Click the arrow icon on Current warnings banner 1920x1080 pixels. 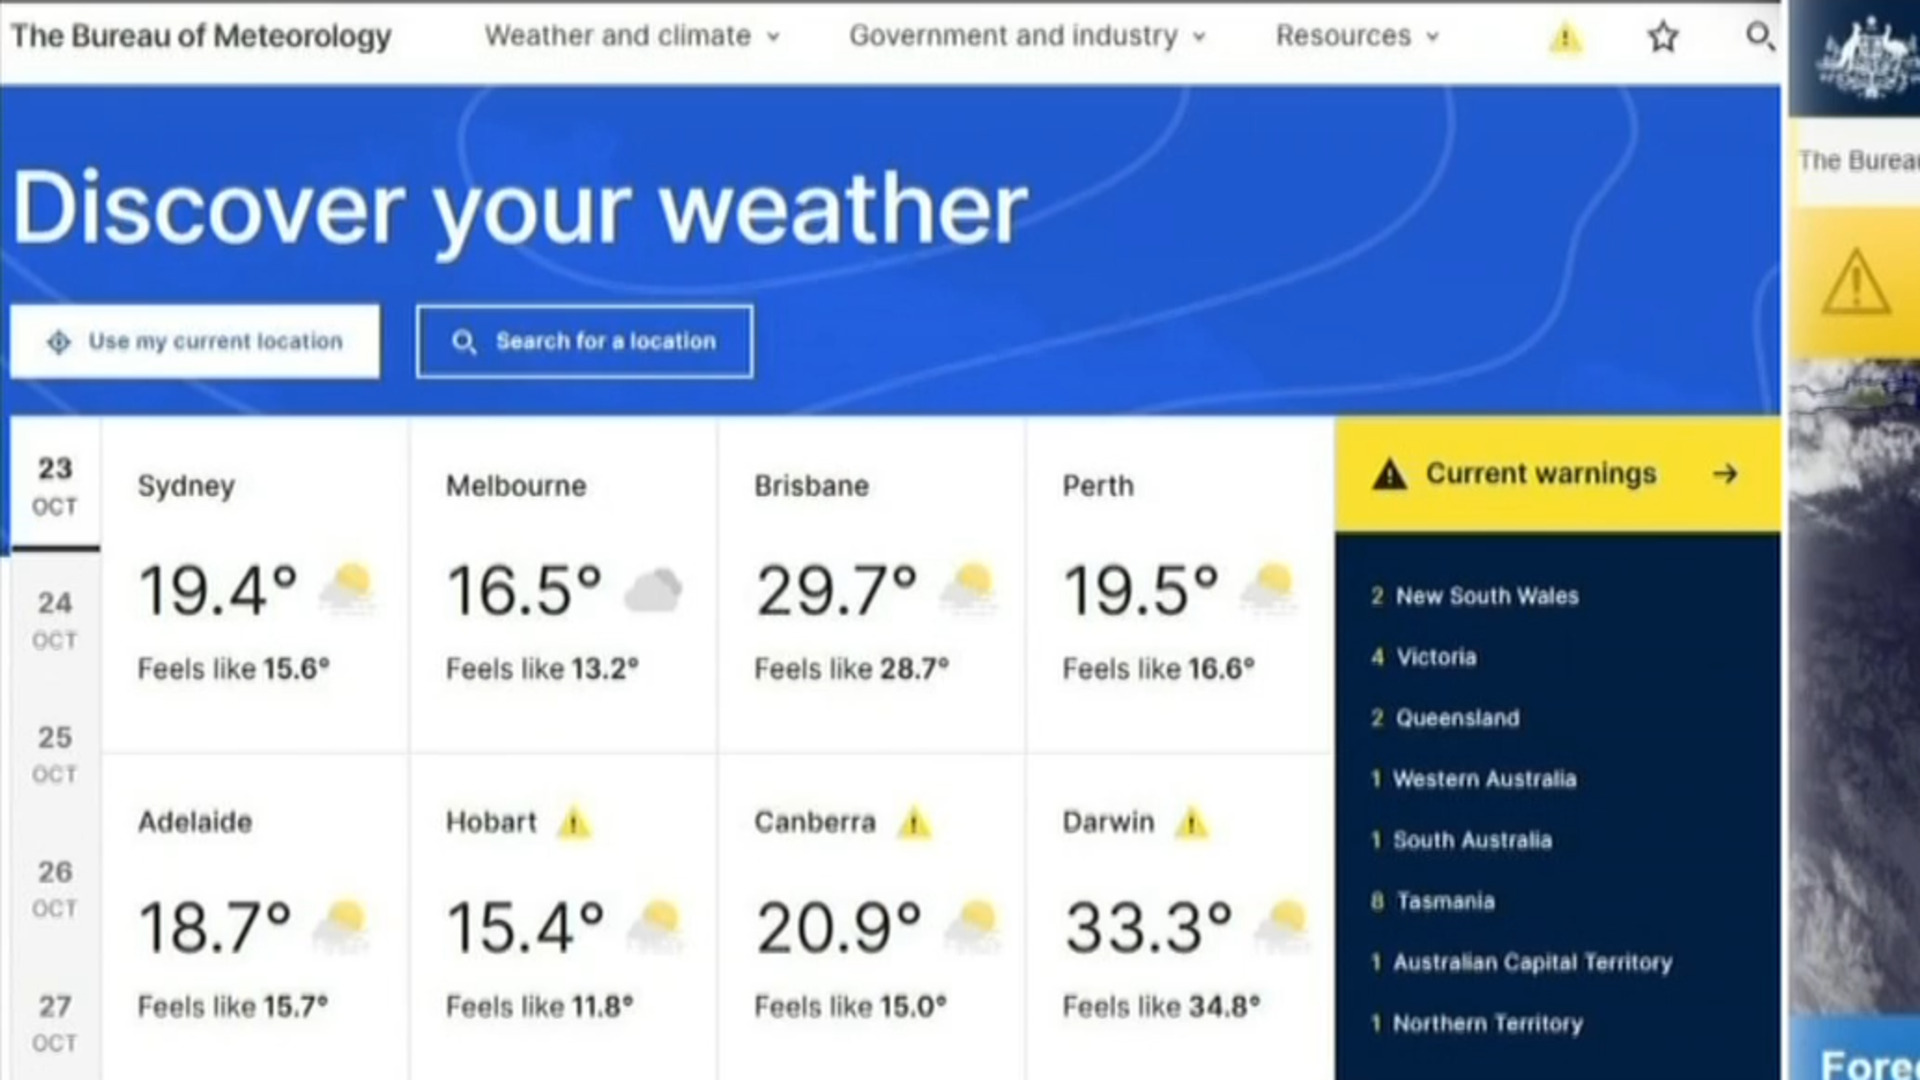click(x=1725, y=474)
